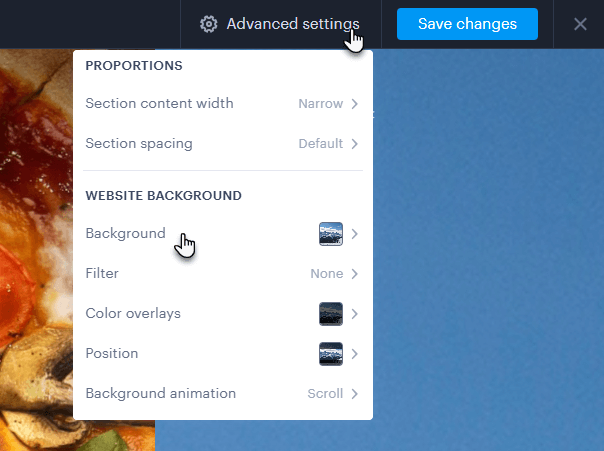Click the Save changes button
604x451 pixels.
pos(467,24)
